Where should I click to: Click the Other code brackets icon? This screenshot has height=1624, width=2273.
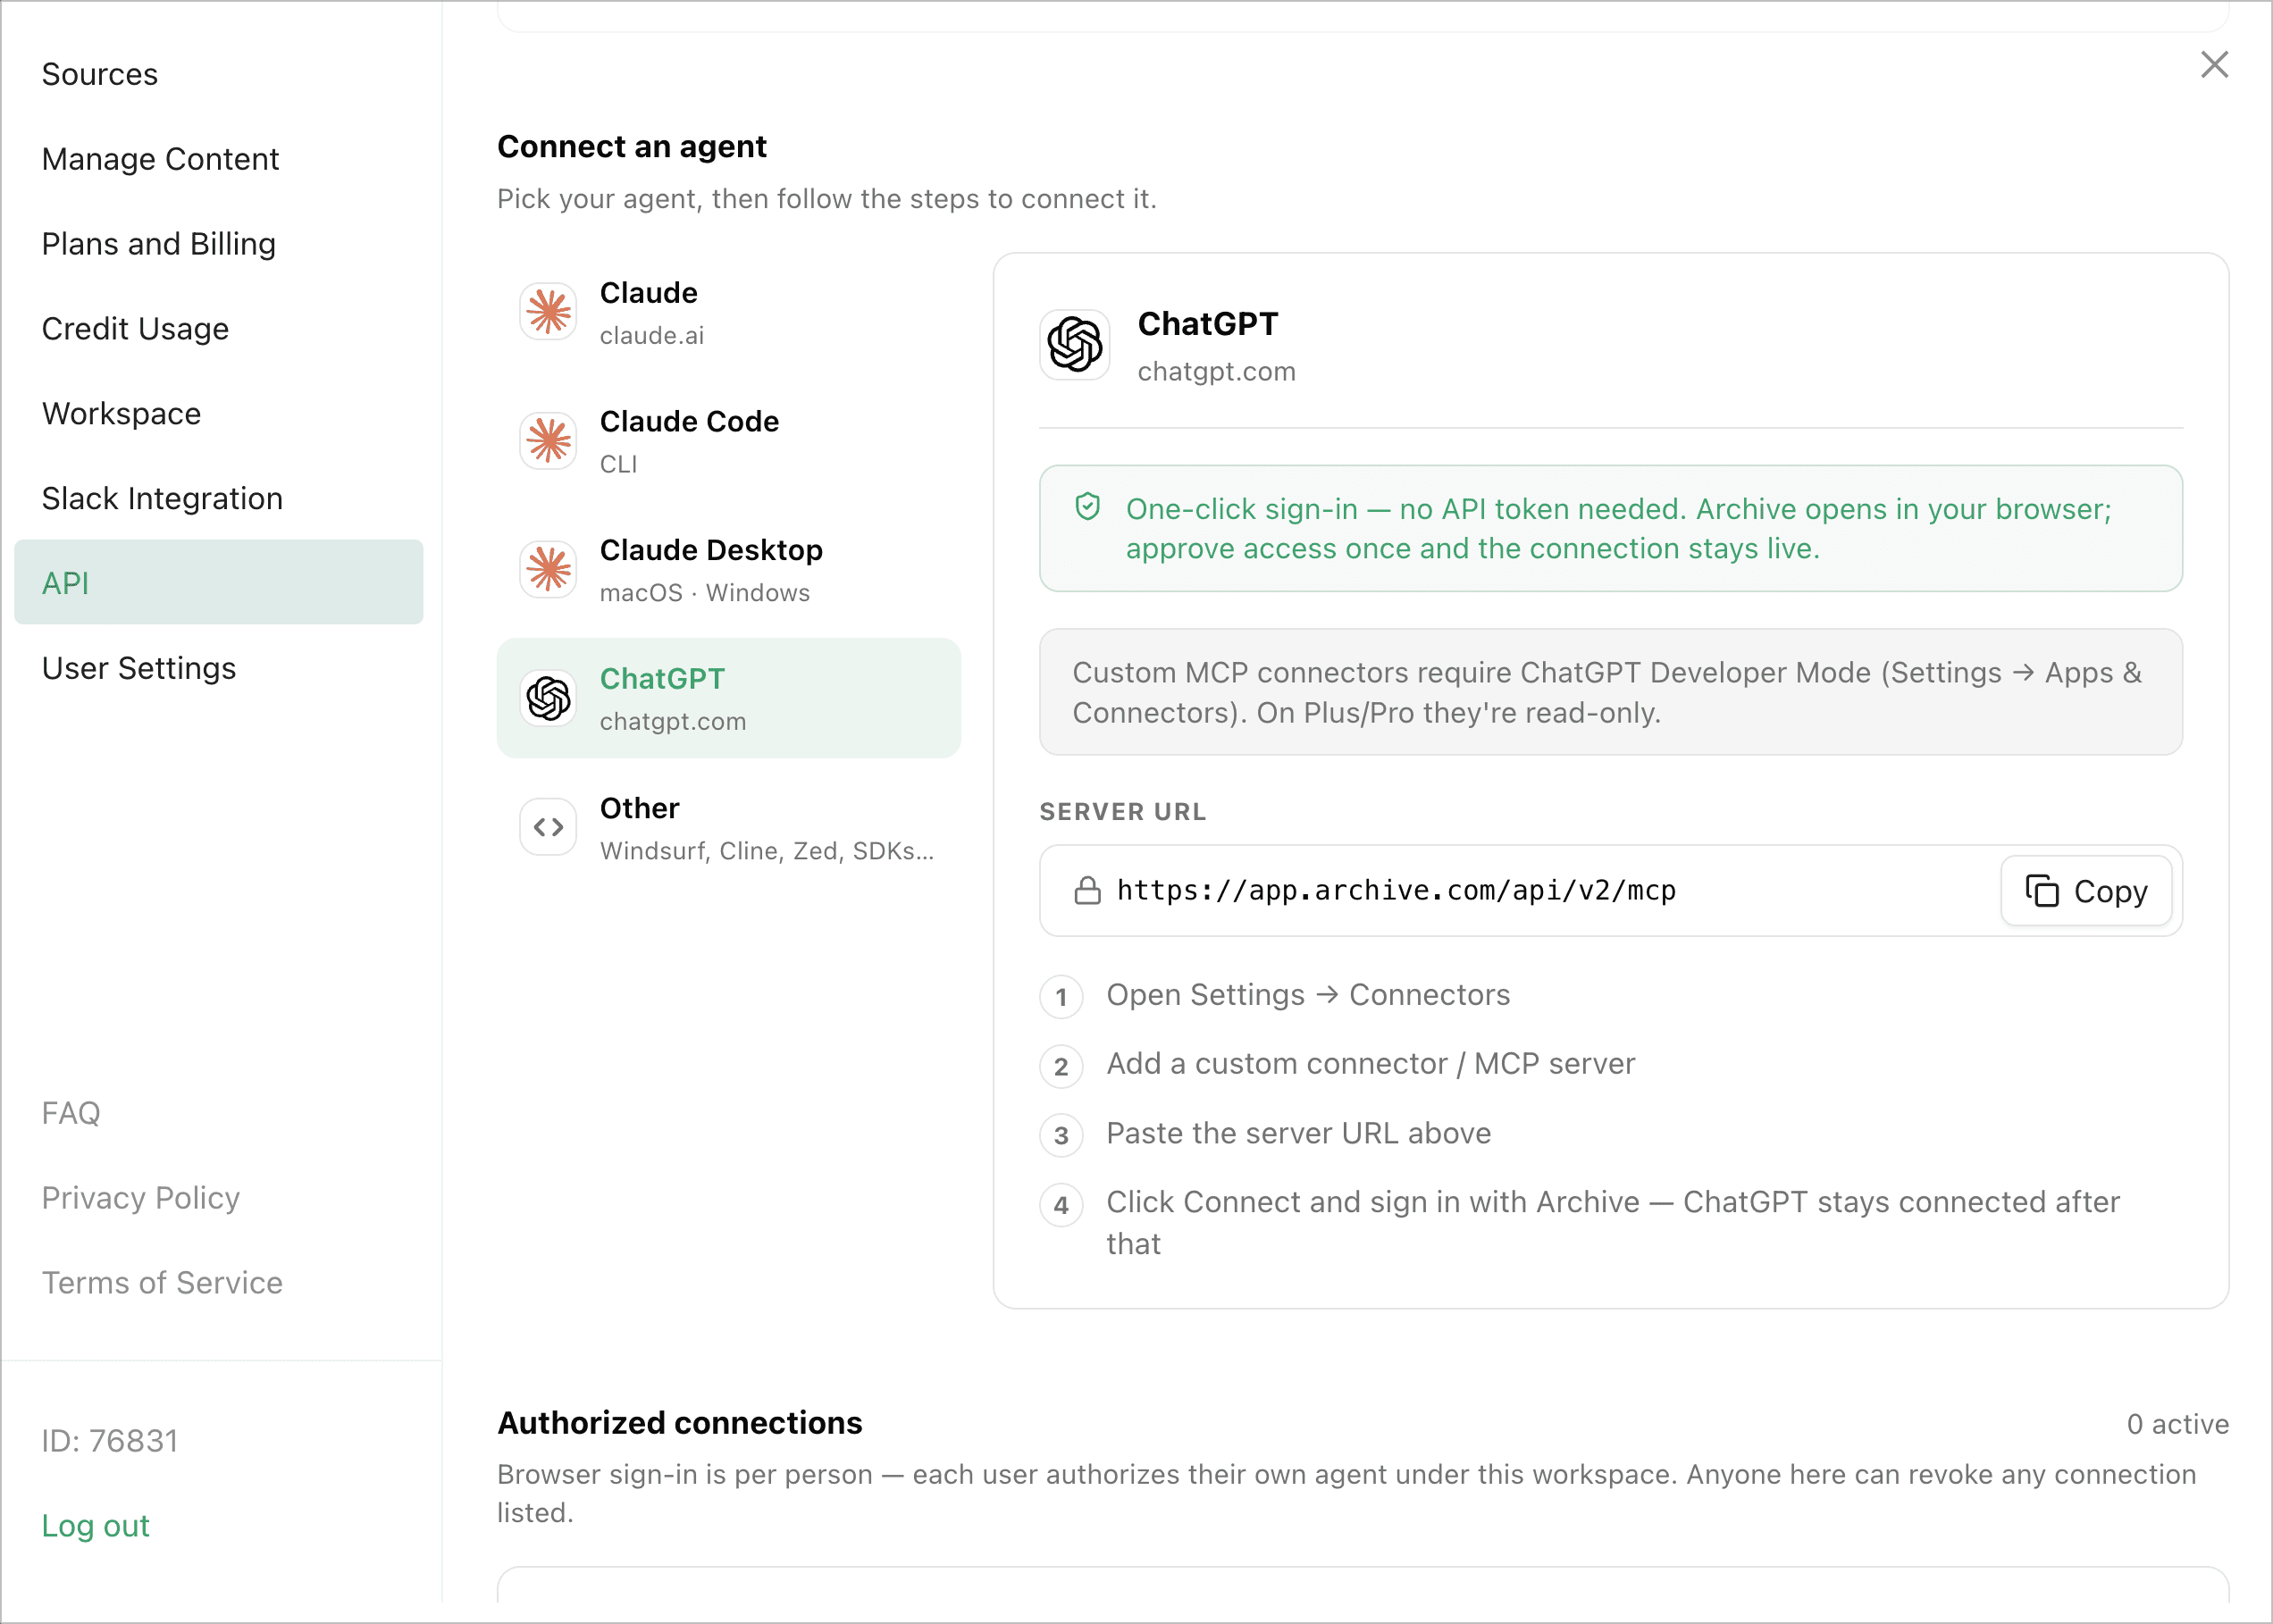pos(548,827)
